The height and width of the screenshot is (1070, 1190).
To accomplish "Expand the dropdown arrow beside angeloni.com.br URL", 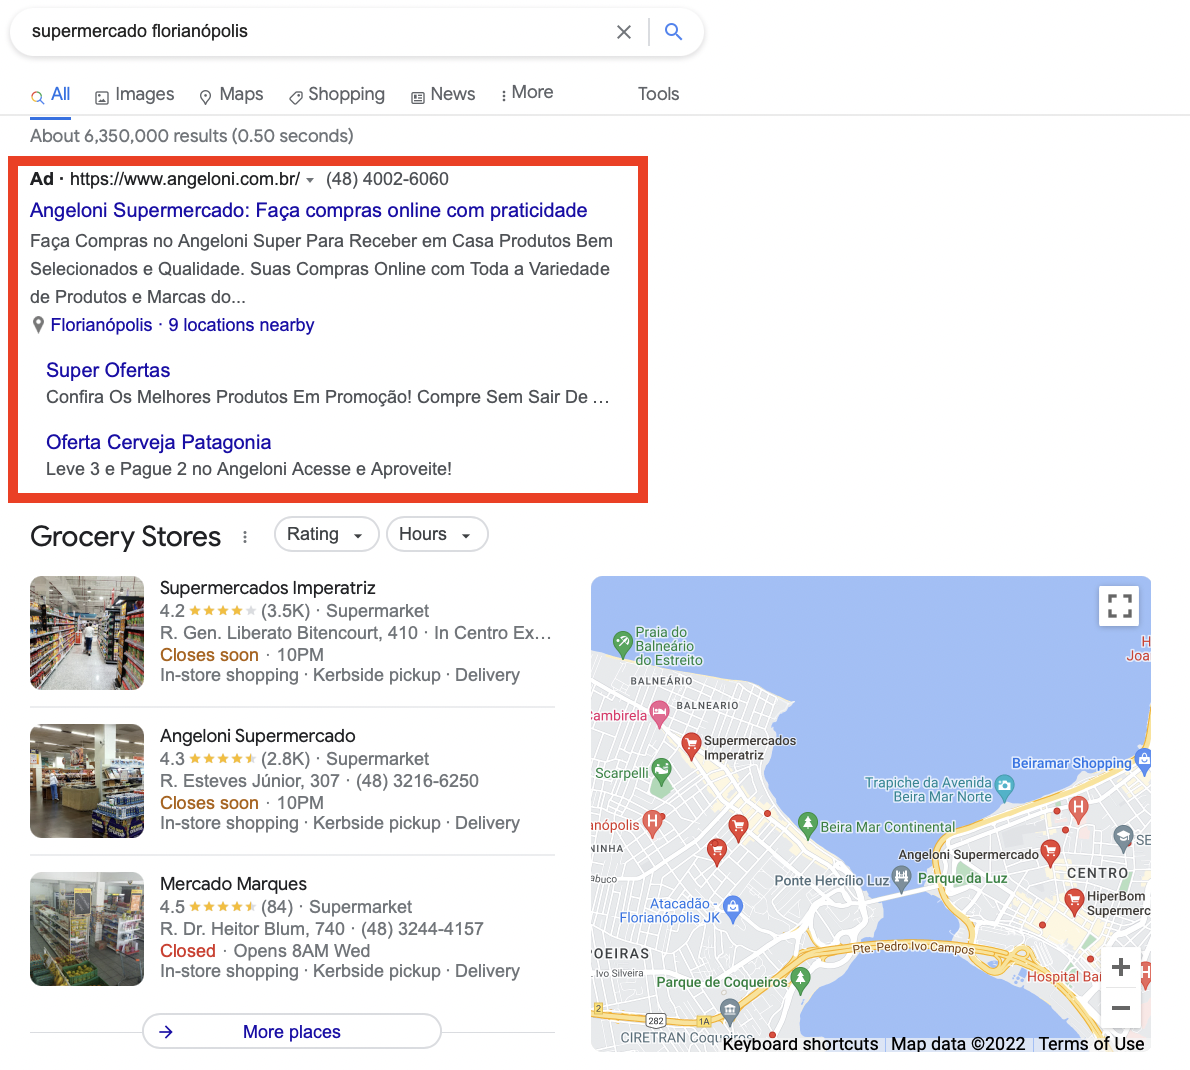I will click(x=310, y=180).
